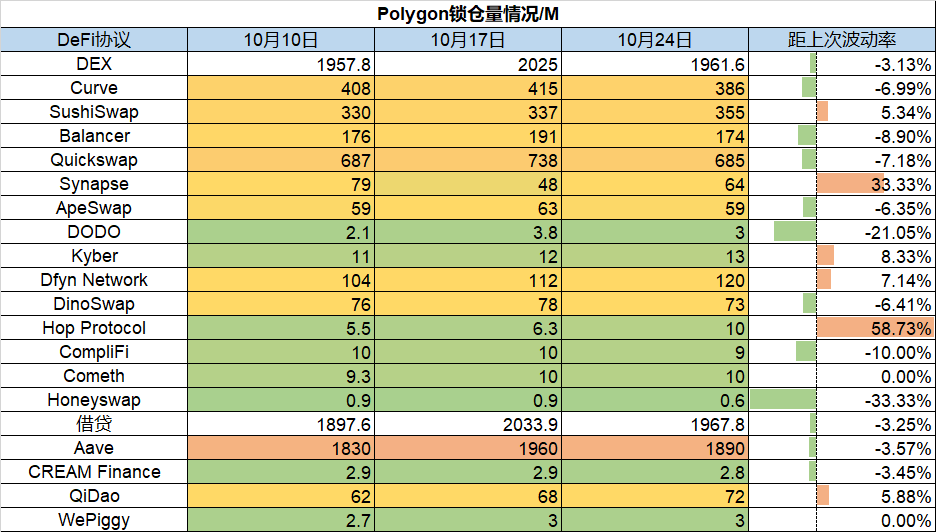Click 借贷 value 2033.9
This screenshot has width=936, height=532.
click(x=467, y=424)
